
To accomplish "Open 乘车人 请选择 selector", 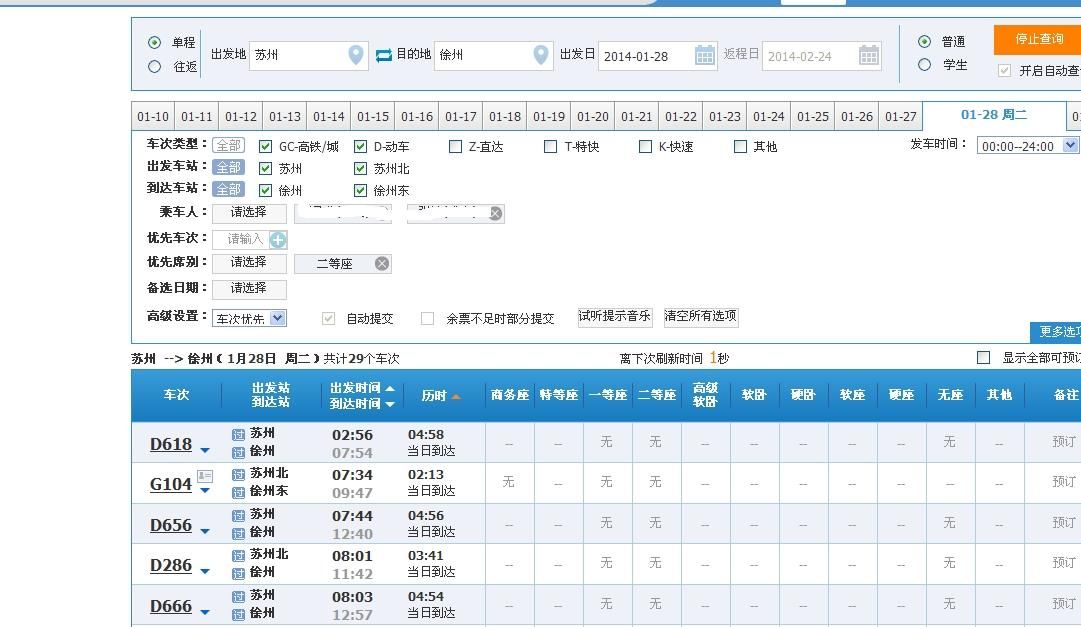I will click(249, 212).
